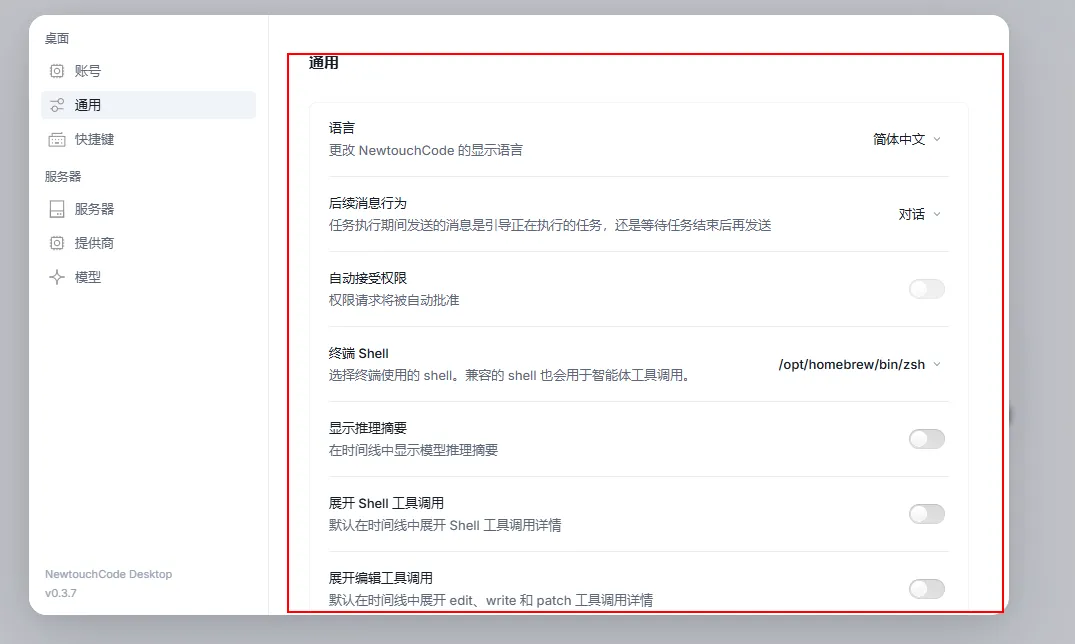Screen dimensions: 1075x644
Task: Enable the 显示推理摘要 switch
Action: pyautogui.click(x=926, y=439)
